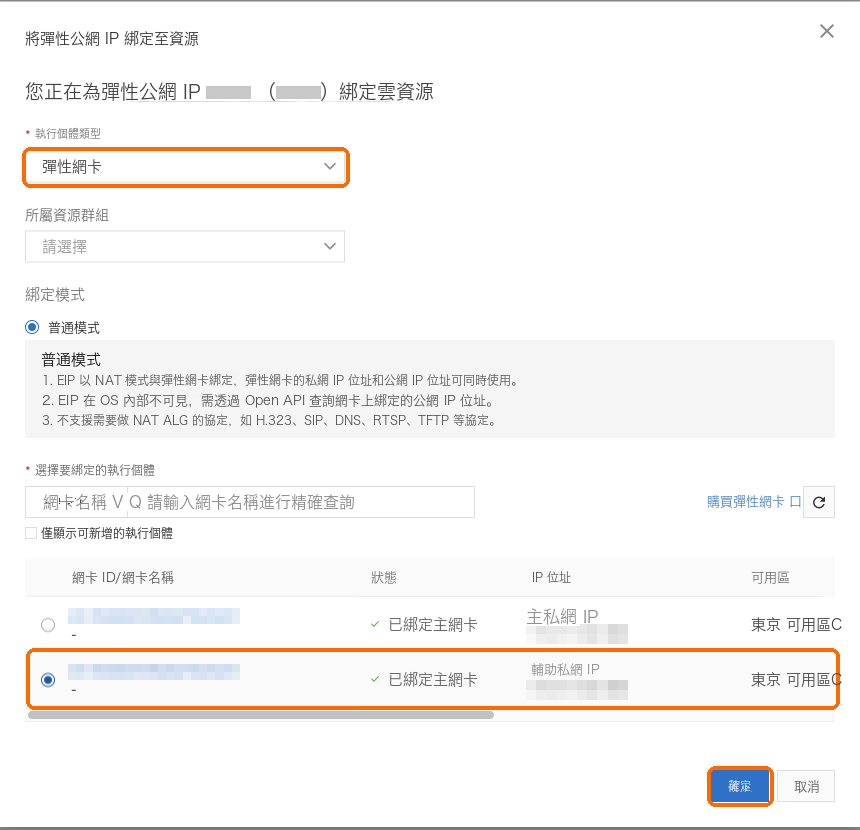The image size is (860, 830).
Task: Click the 網卡 ID/網卡名稱 column header
Action: tap(123, 578)
